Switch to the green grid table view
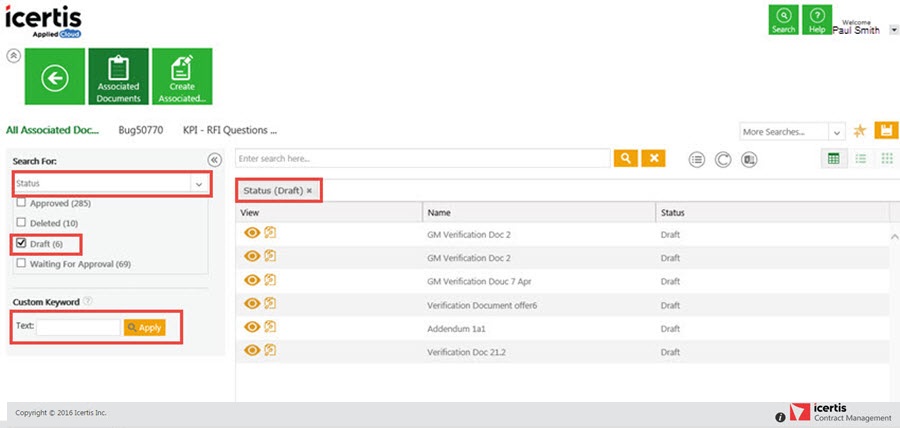The image size is (900, 428). pyautogui.click(x=833, y=159)
